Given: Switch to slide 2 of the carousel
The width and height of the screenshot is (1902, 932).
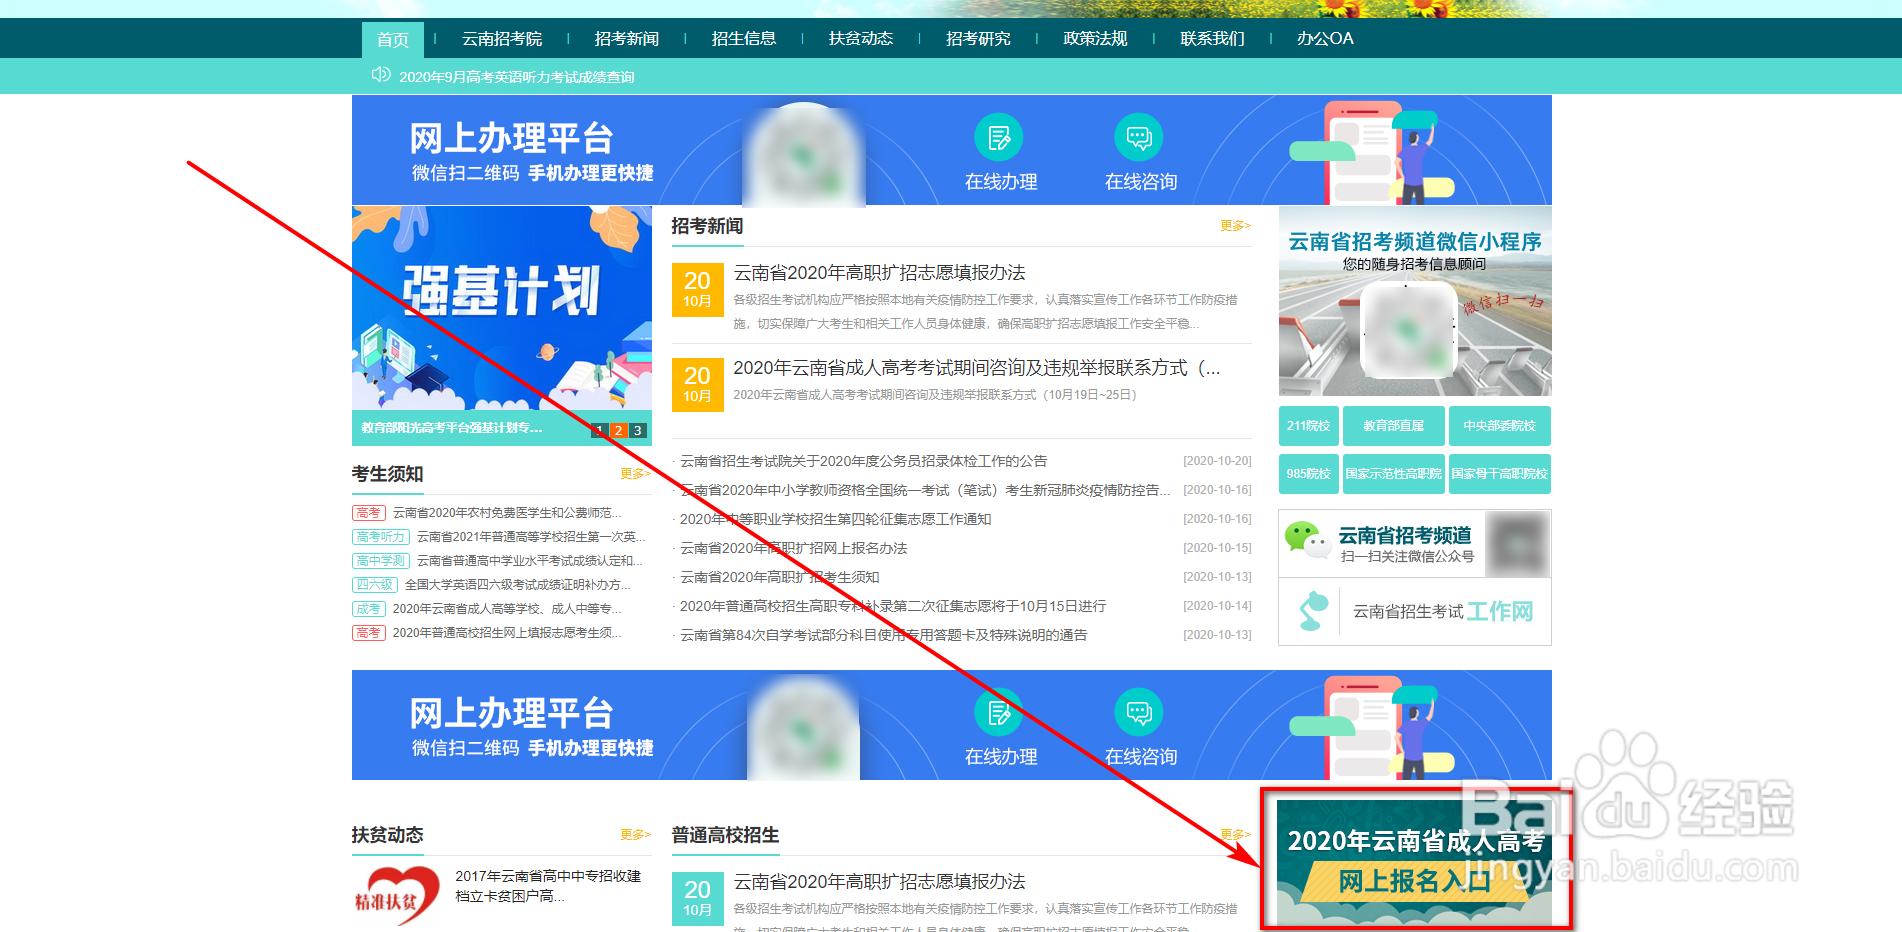Looking at the screenshot, I should (619, 430).
